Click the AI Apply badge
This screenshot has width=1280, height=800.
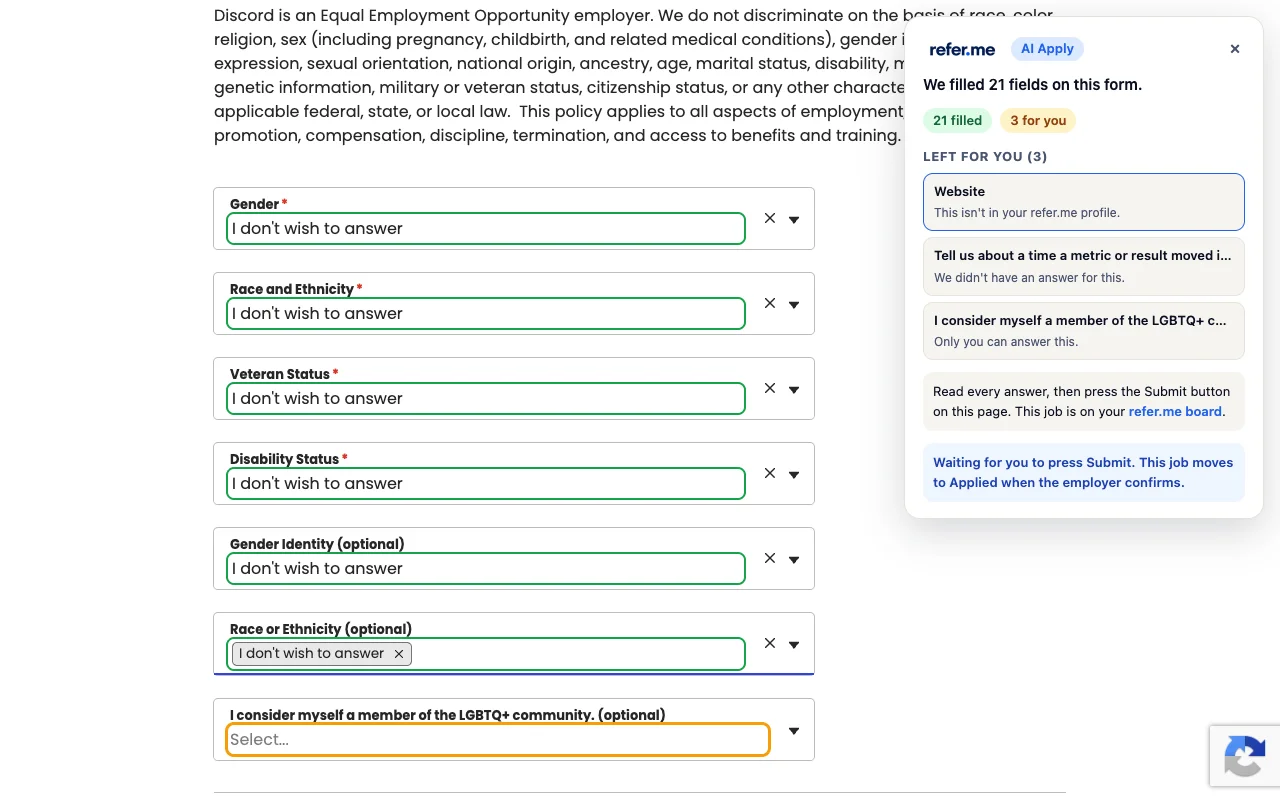[1047, 49]
